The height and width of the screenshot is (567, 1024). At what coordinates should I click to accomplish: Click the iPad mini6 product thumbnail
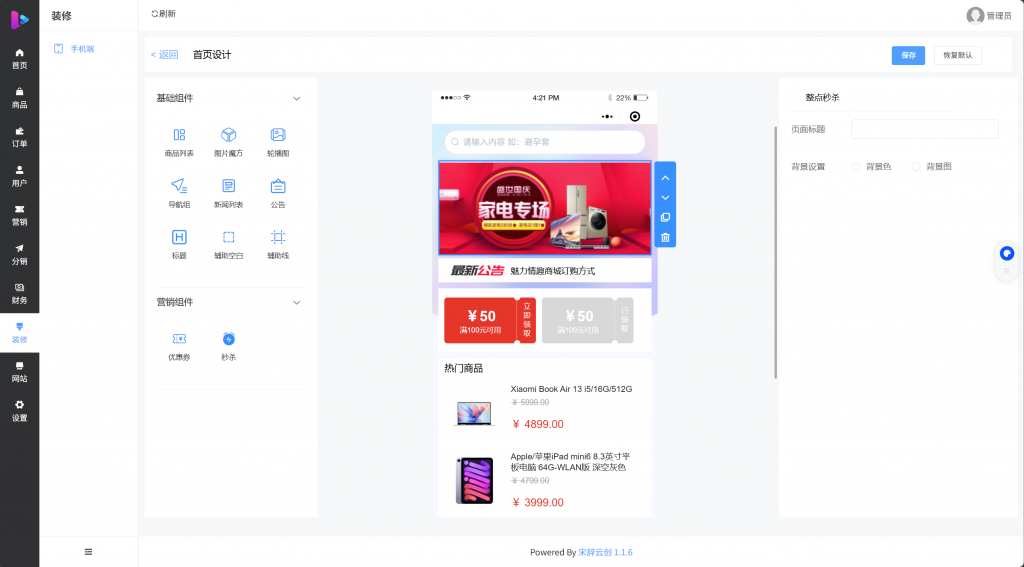pyautogui.click(x=474, y=481)
